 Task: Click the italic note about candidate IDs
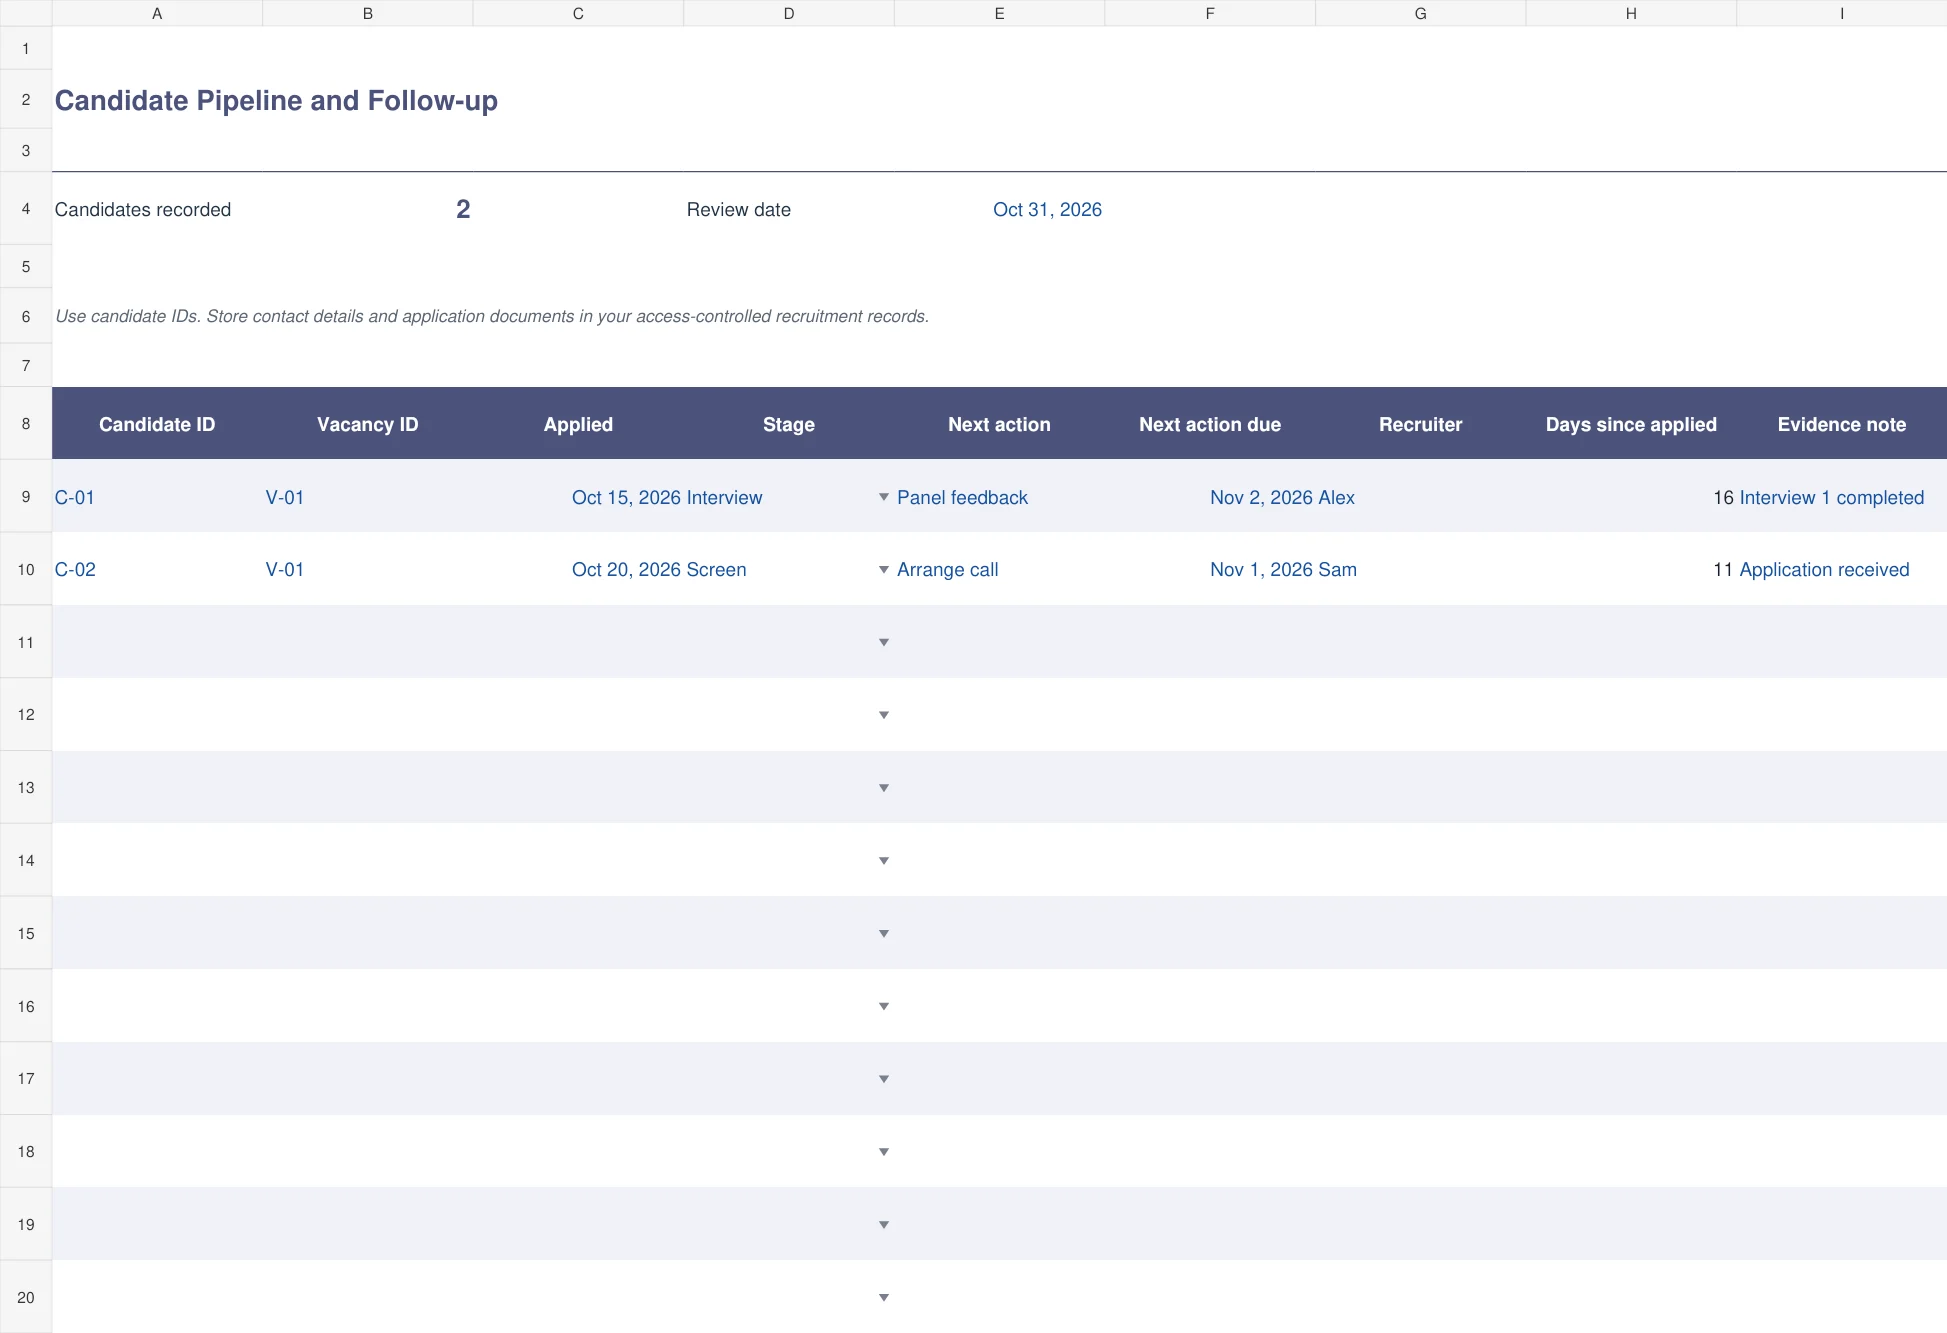(x=492, y=316)
